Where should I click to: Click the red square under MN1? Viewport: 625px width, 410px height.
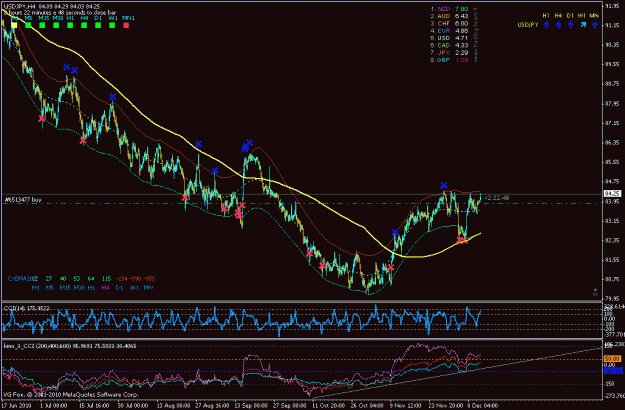click(126, 25)
